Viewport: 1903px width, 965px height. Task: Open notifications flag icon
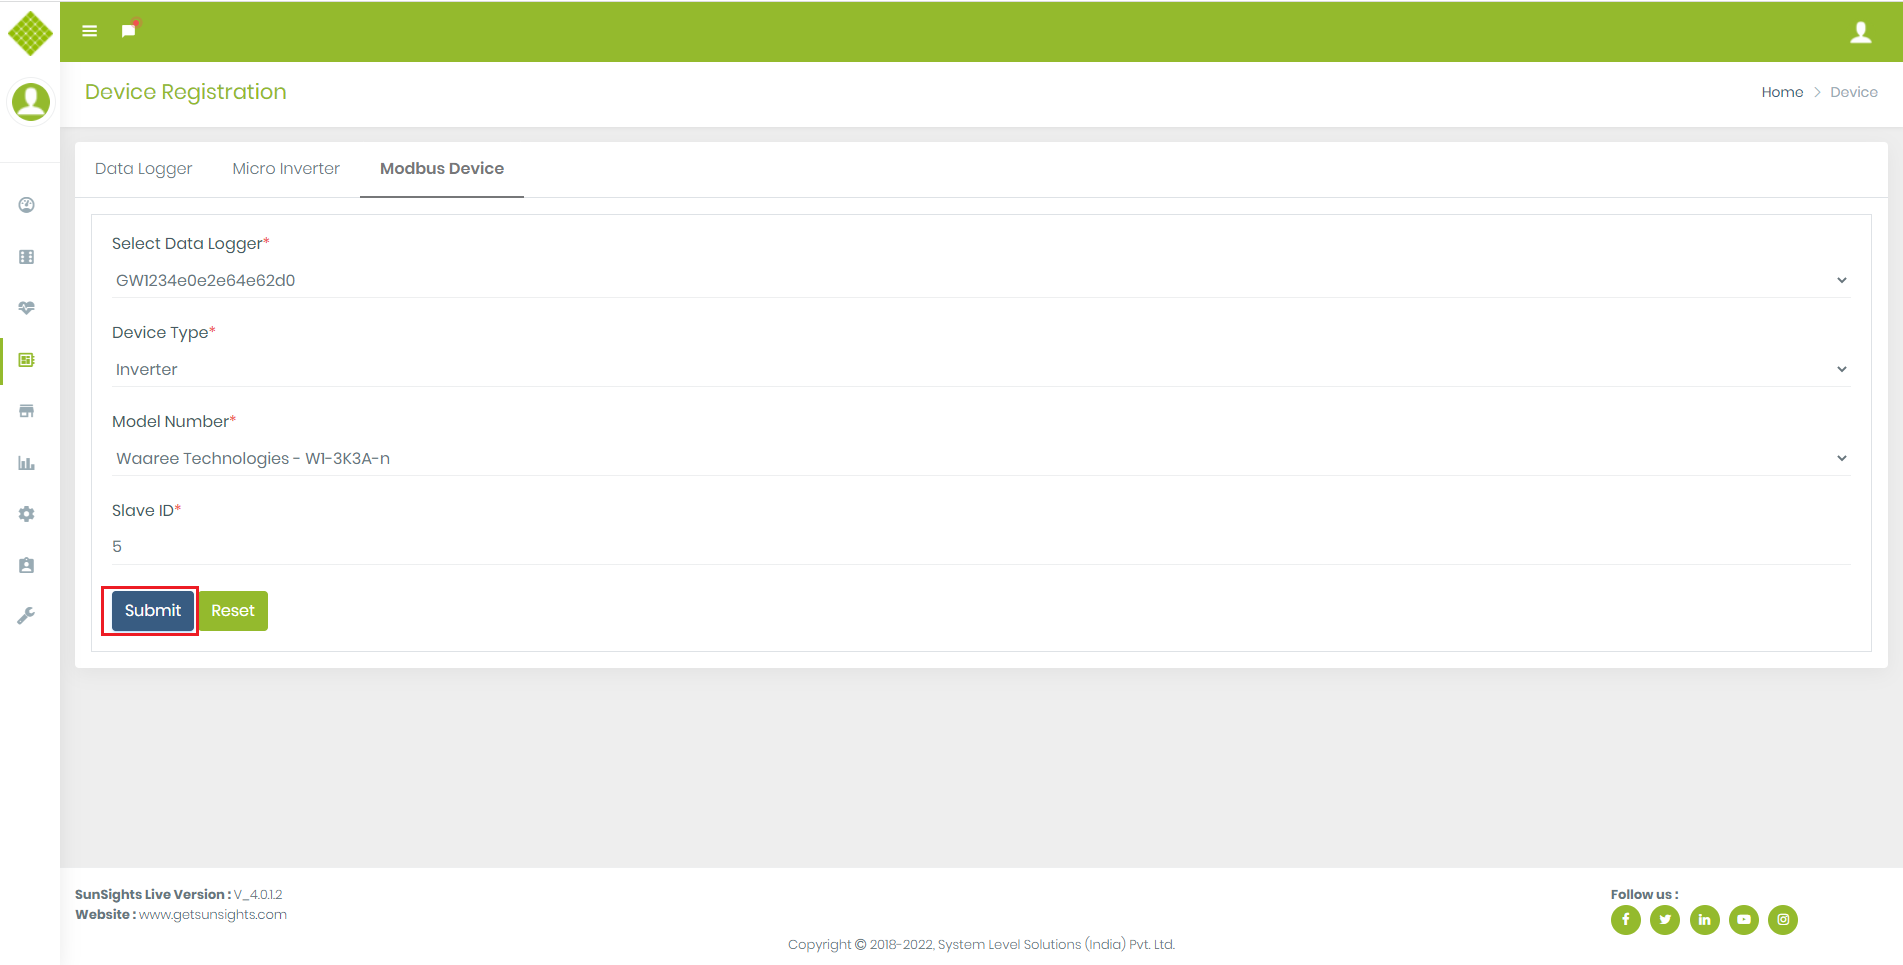128,31
